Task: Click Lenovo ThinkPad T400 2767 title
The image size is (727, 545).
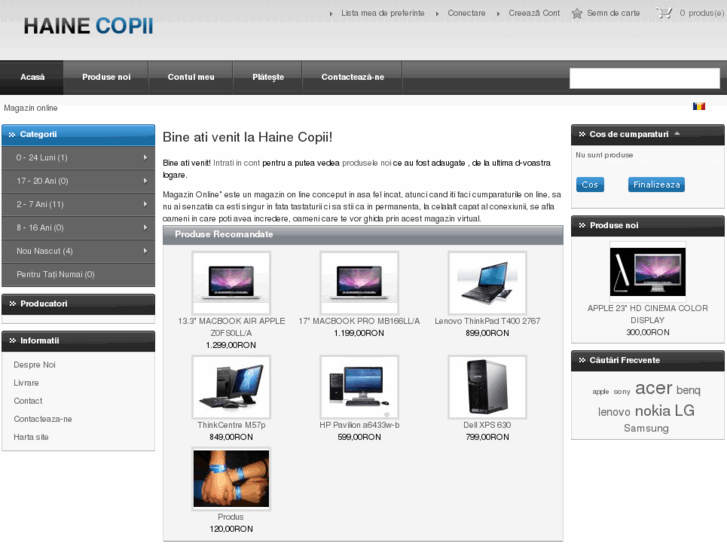Action: (487, 321)
